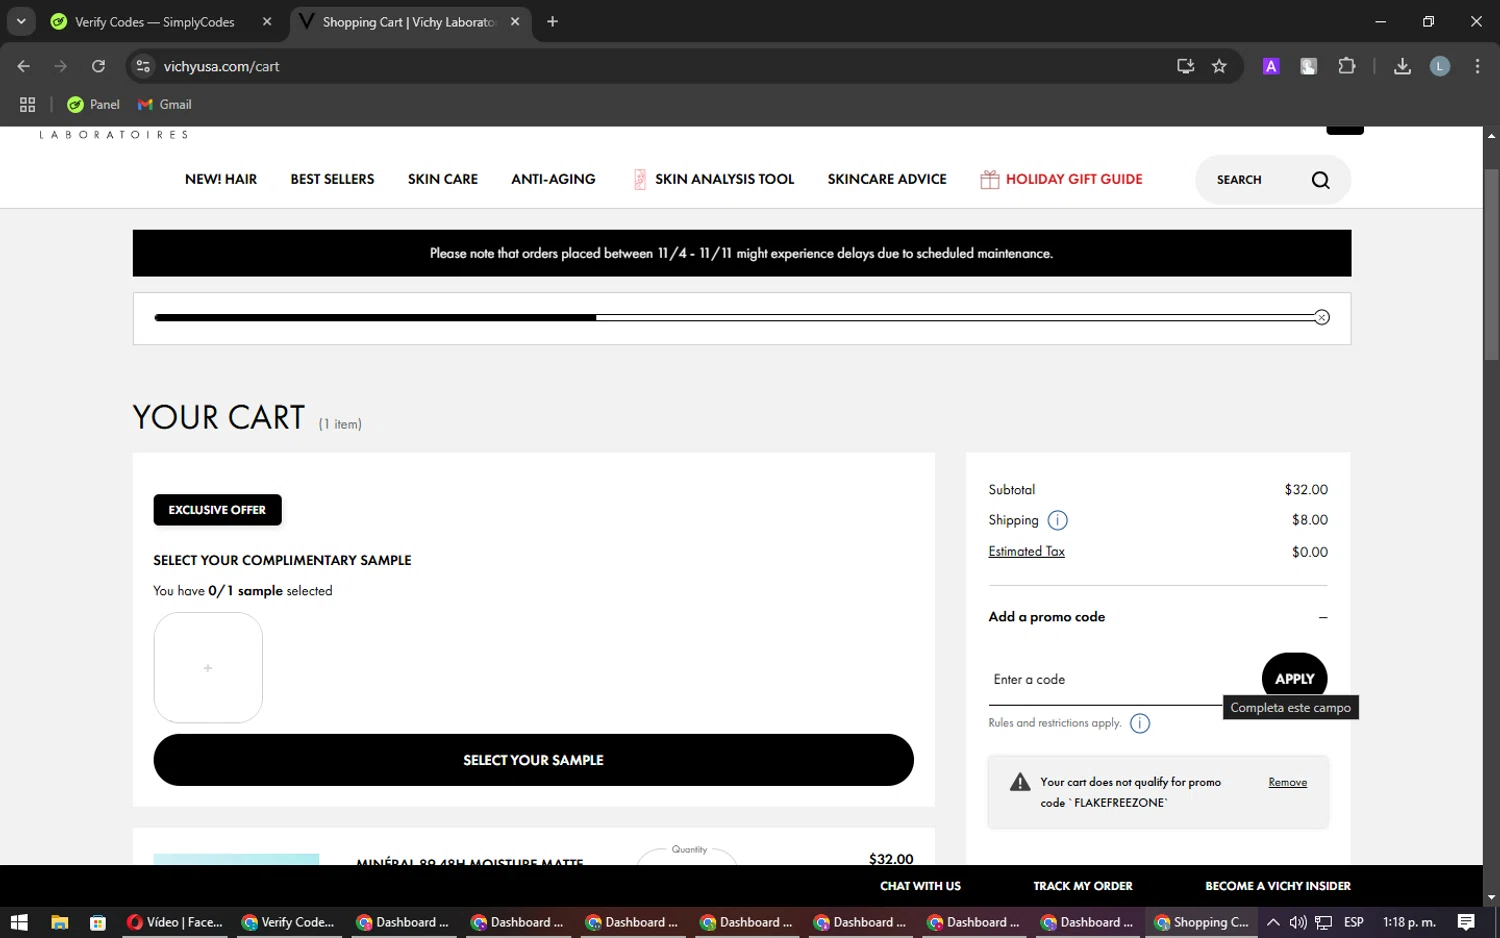Click the Estimated Tax link

[x=1026, y=551]
